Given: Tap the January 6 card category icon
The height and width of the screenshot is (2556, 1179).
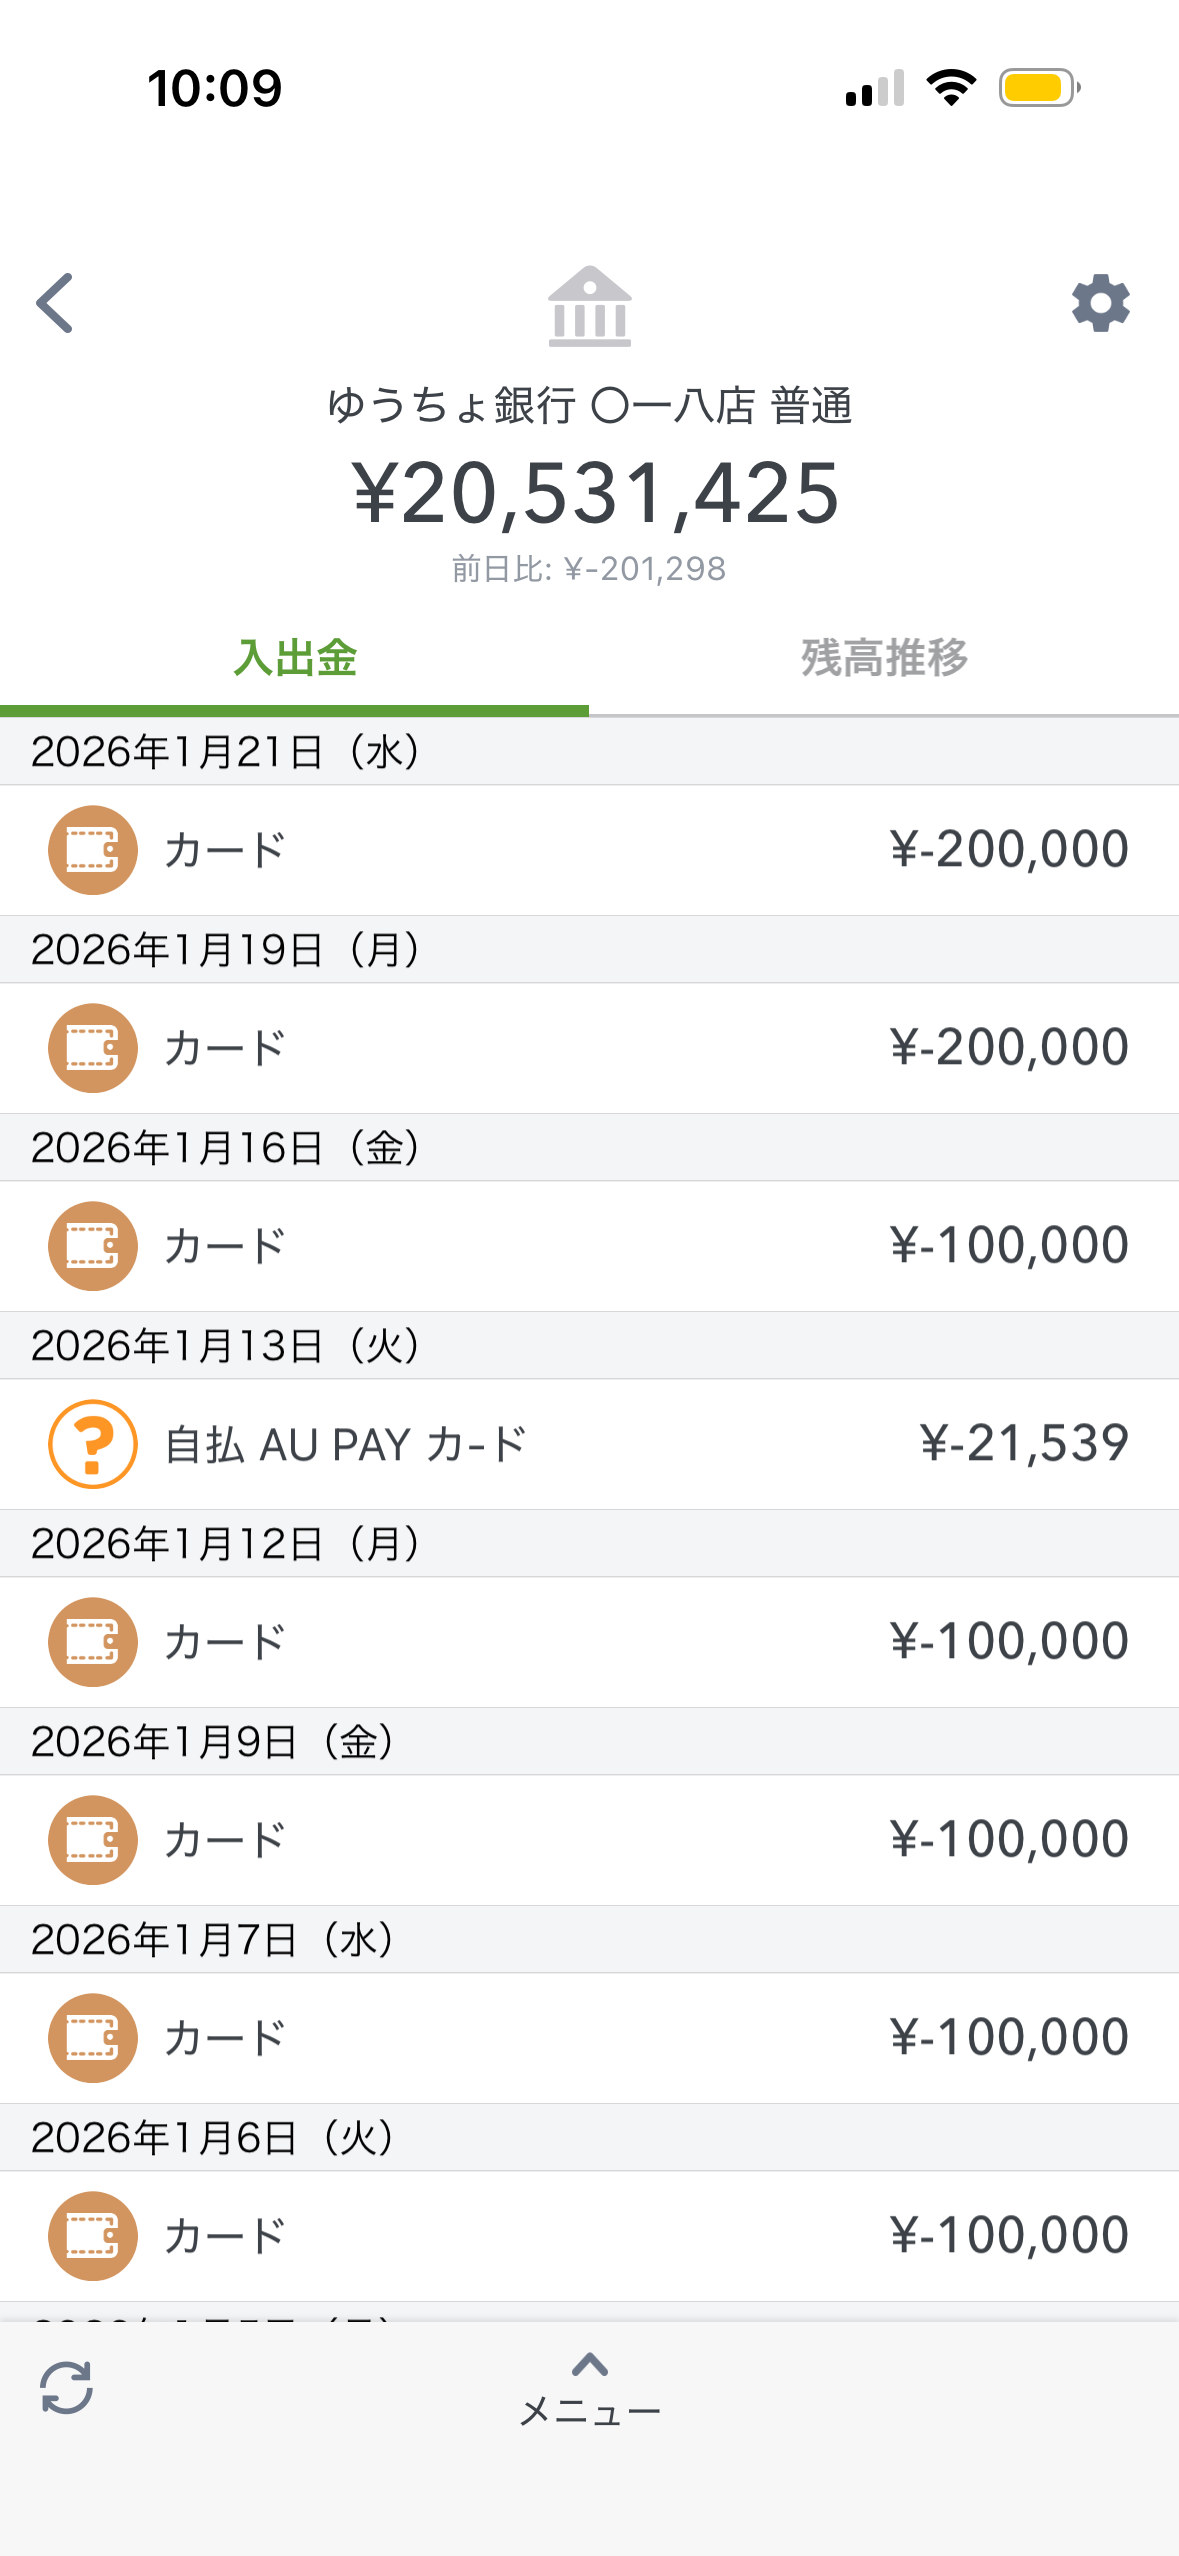Looking at the screenshot, I should point(93,2236).
